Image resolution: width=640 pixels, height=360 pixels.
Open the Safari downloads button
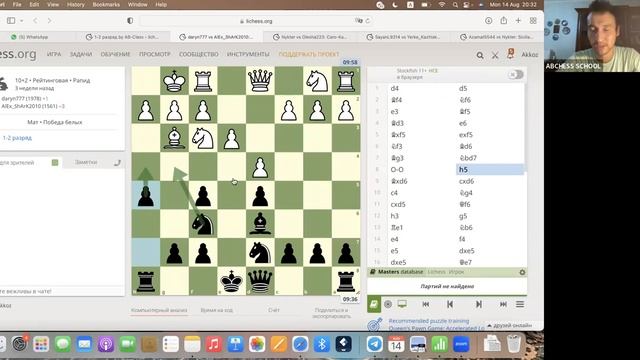click(489, 20)
